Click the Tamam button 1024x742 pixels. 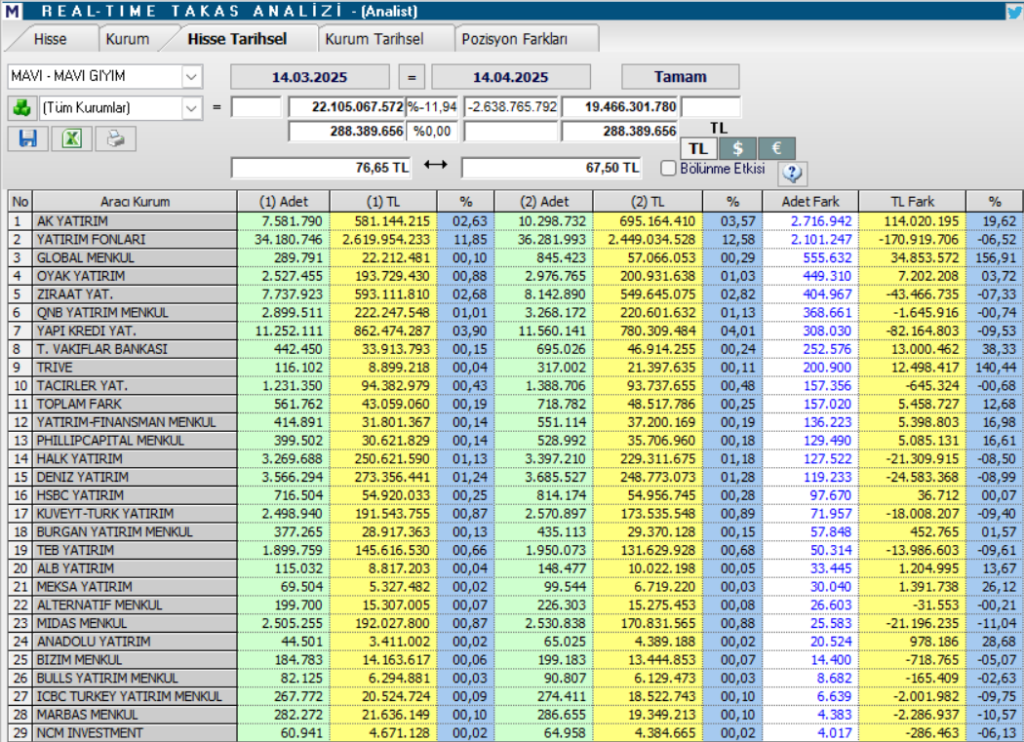click(x=680, y=77)
